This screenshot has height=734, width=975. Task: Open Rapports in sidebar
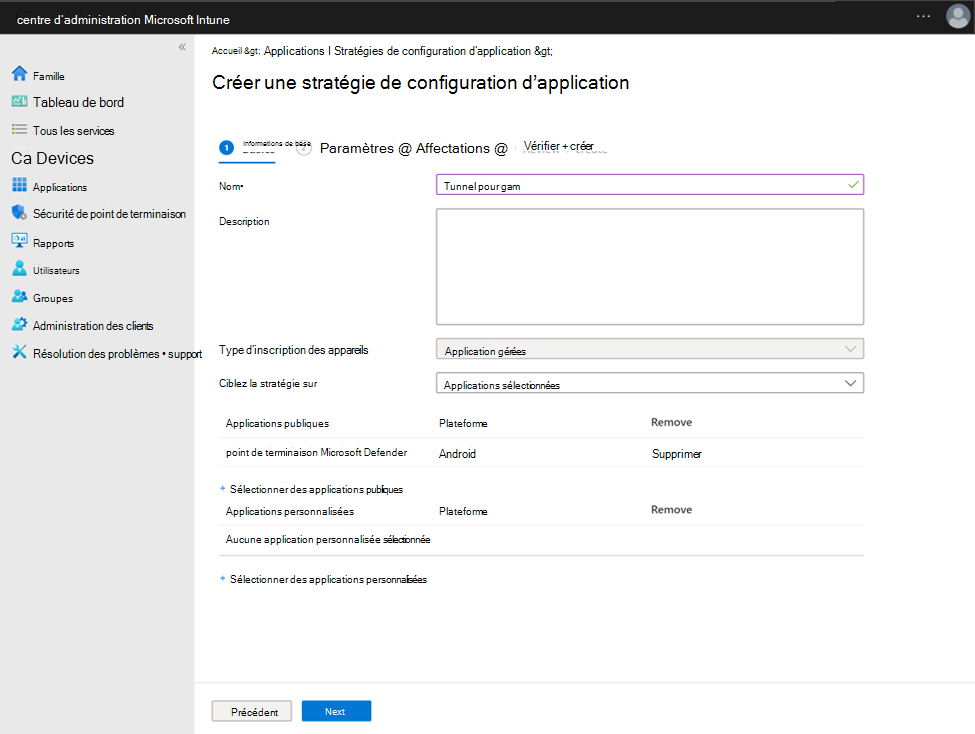pyautogui.click(x=53, y=243)
